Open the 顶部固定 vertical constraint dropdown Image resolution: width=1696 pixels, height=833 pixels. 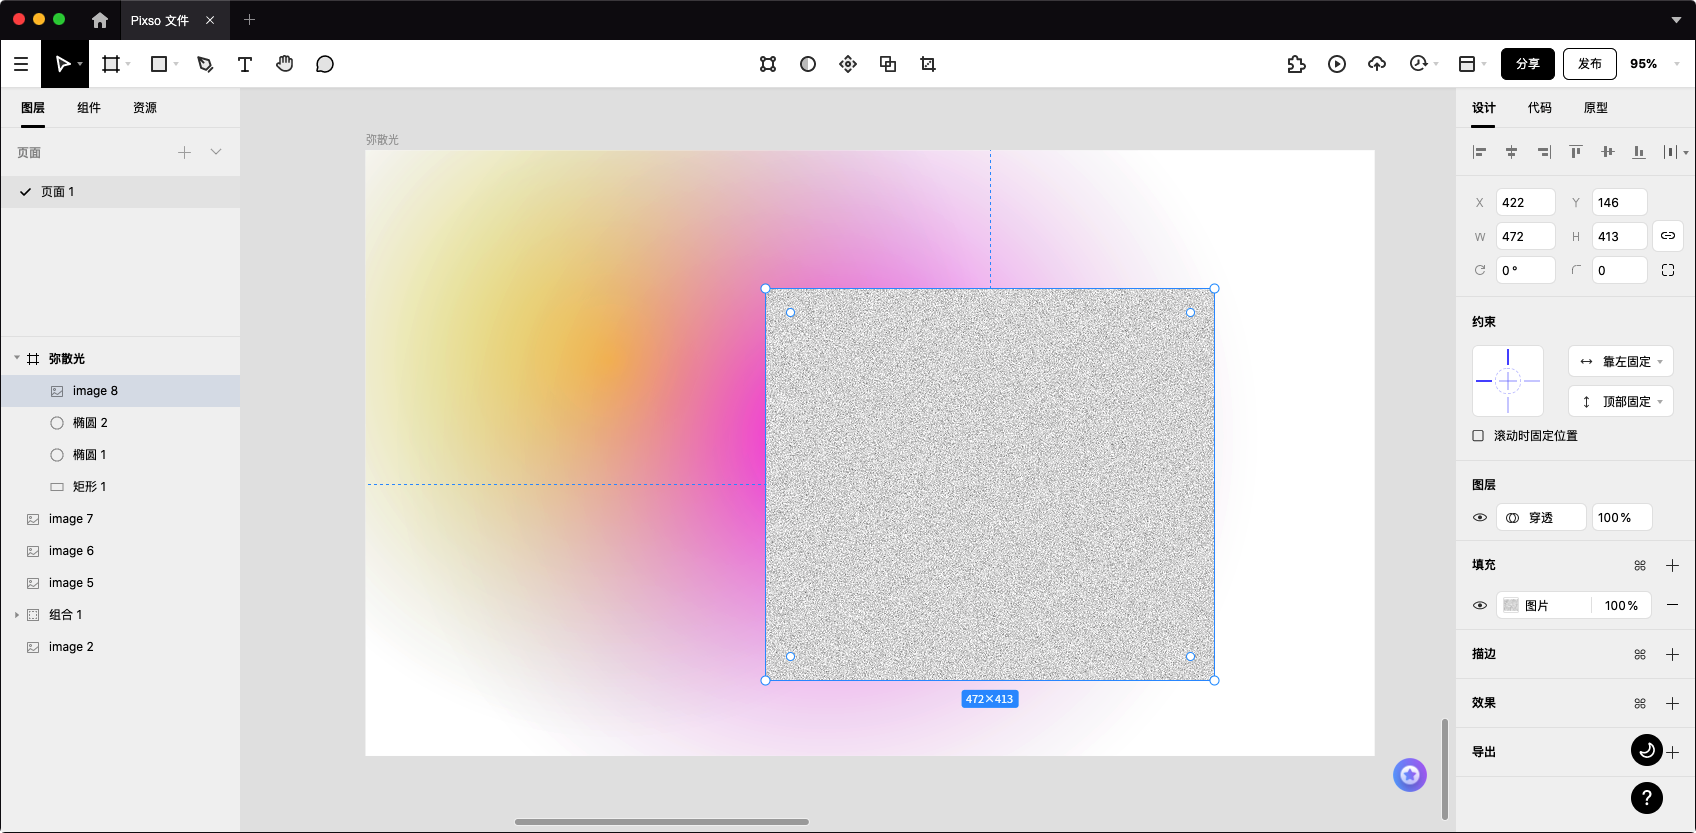1621,402
